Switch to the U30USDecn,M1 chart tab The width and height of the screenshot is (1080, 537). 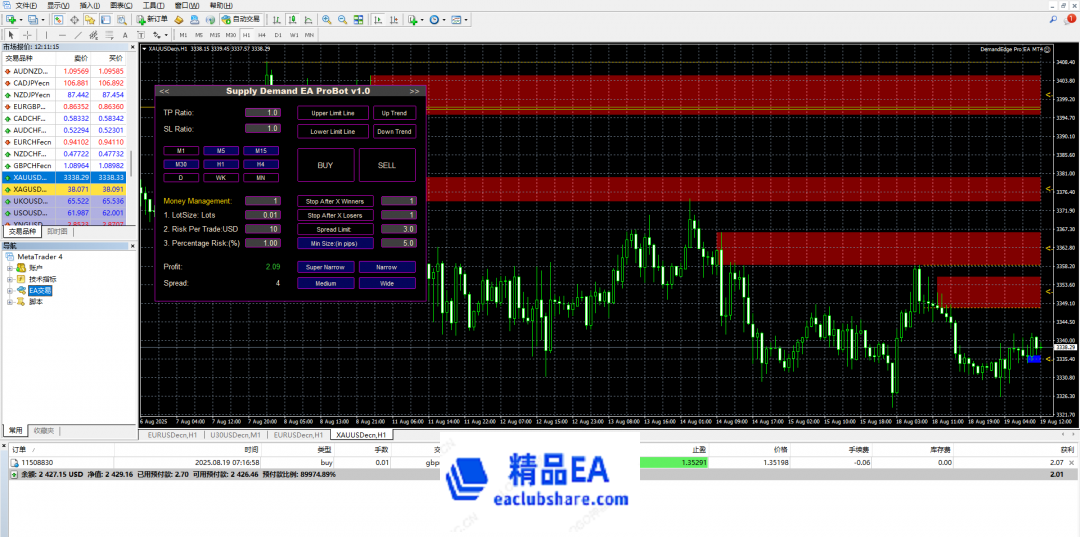coord(234,436)
